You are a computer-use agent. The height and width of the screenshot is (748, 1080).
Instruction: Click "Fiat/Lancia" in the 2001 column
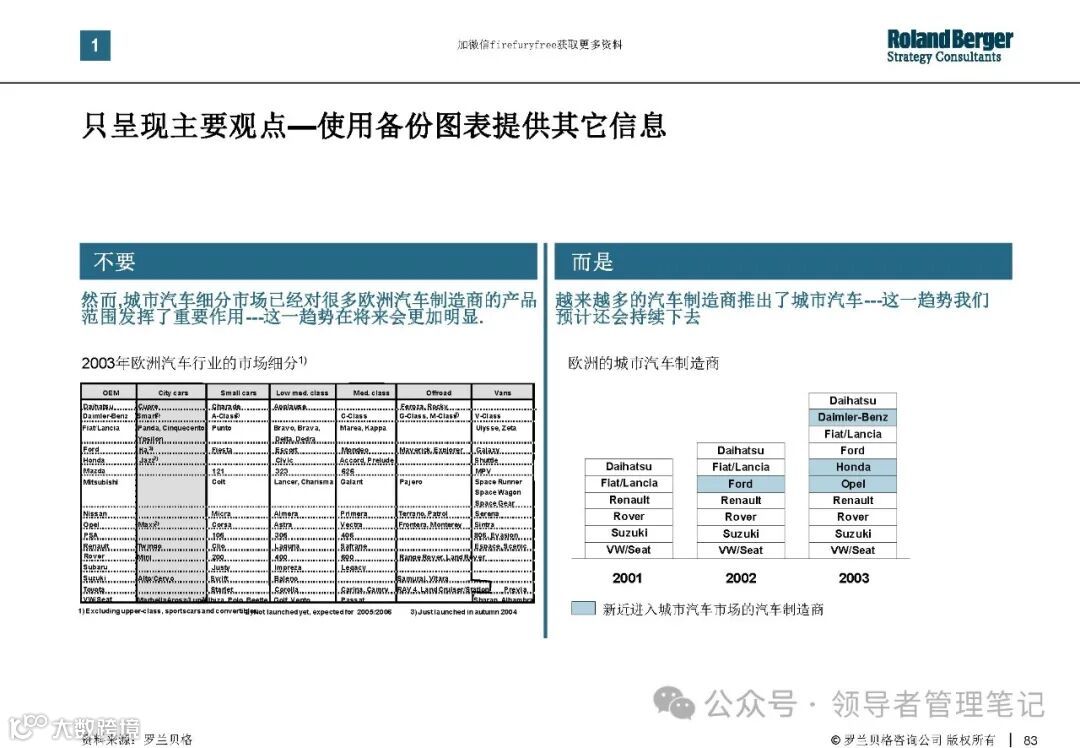pyautogui.click(x=629, y=483)
